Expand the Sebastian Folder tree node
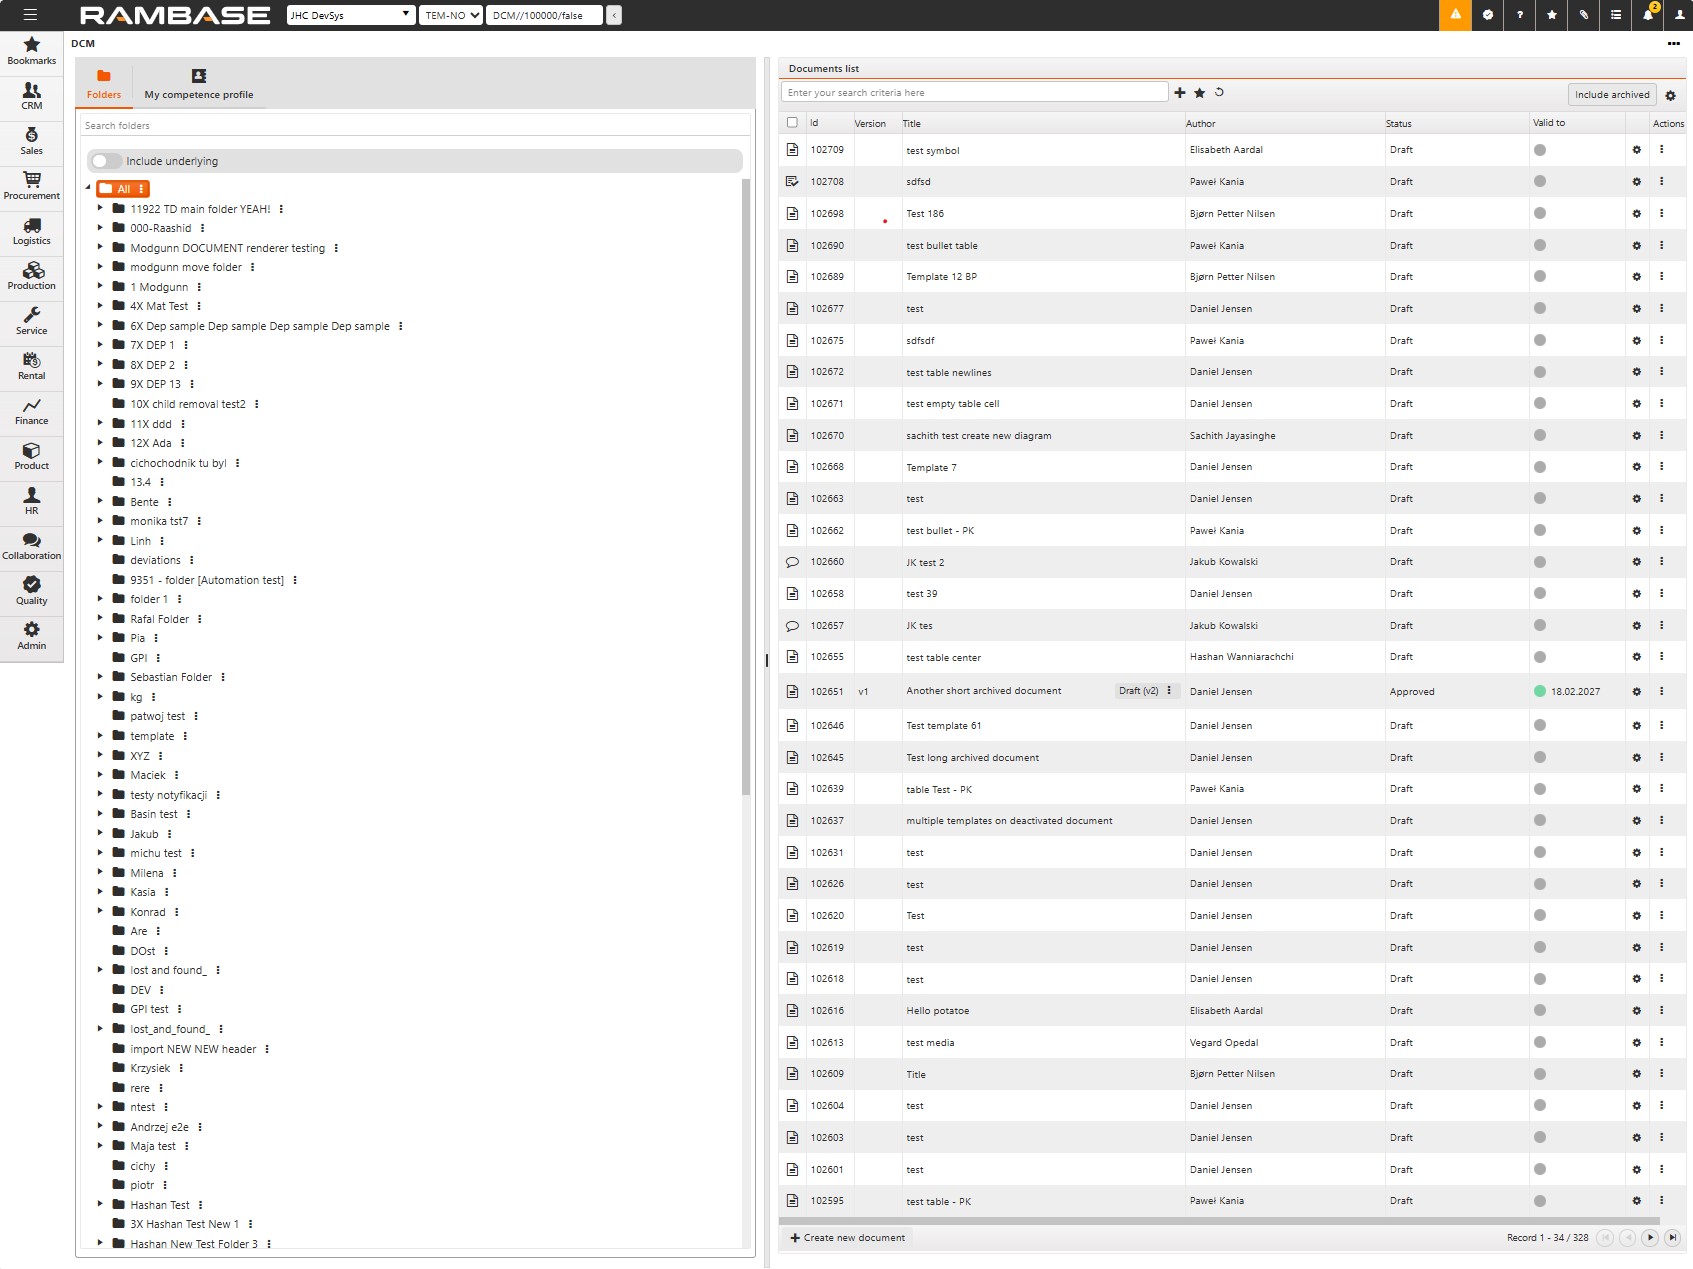 [x=100, y=677]
